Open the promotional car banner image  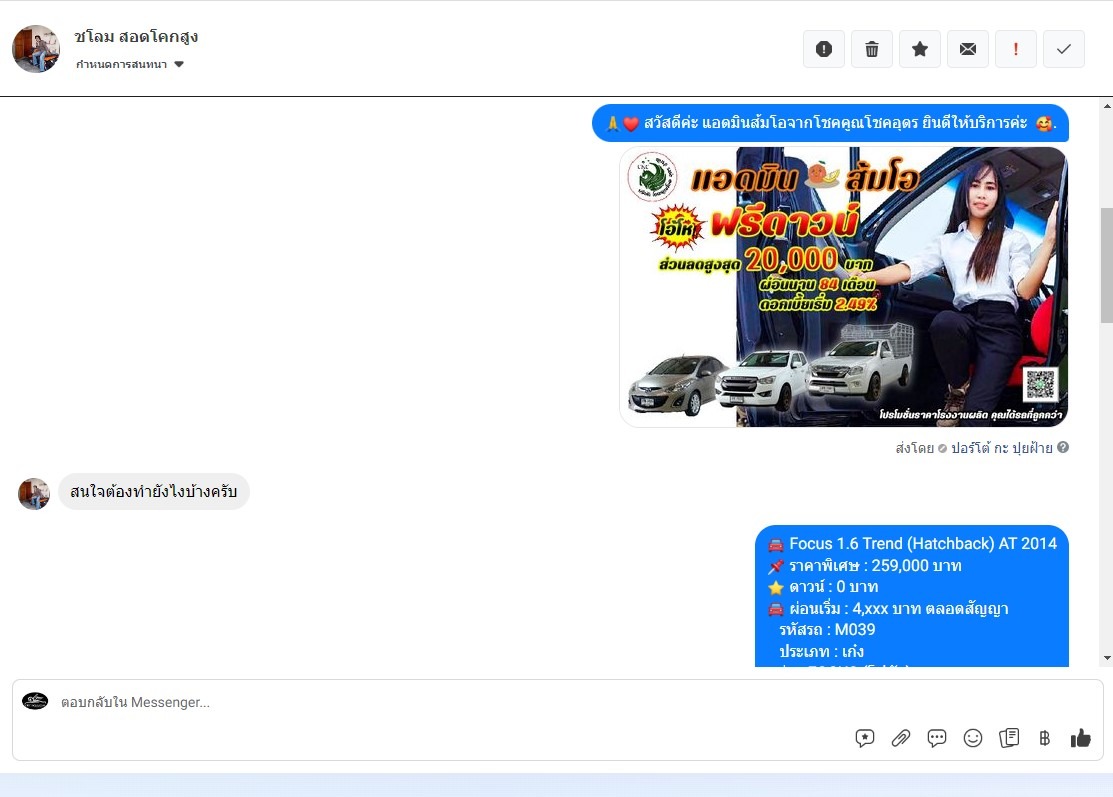(x=843, y=287)
